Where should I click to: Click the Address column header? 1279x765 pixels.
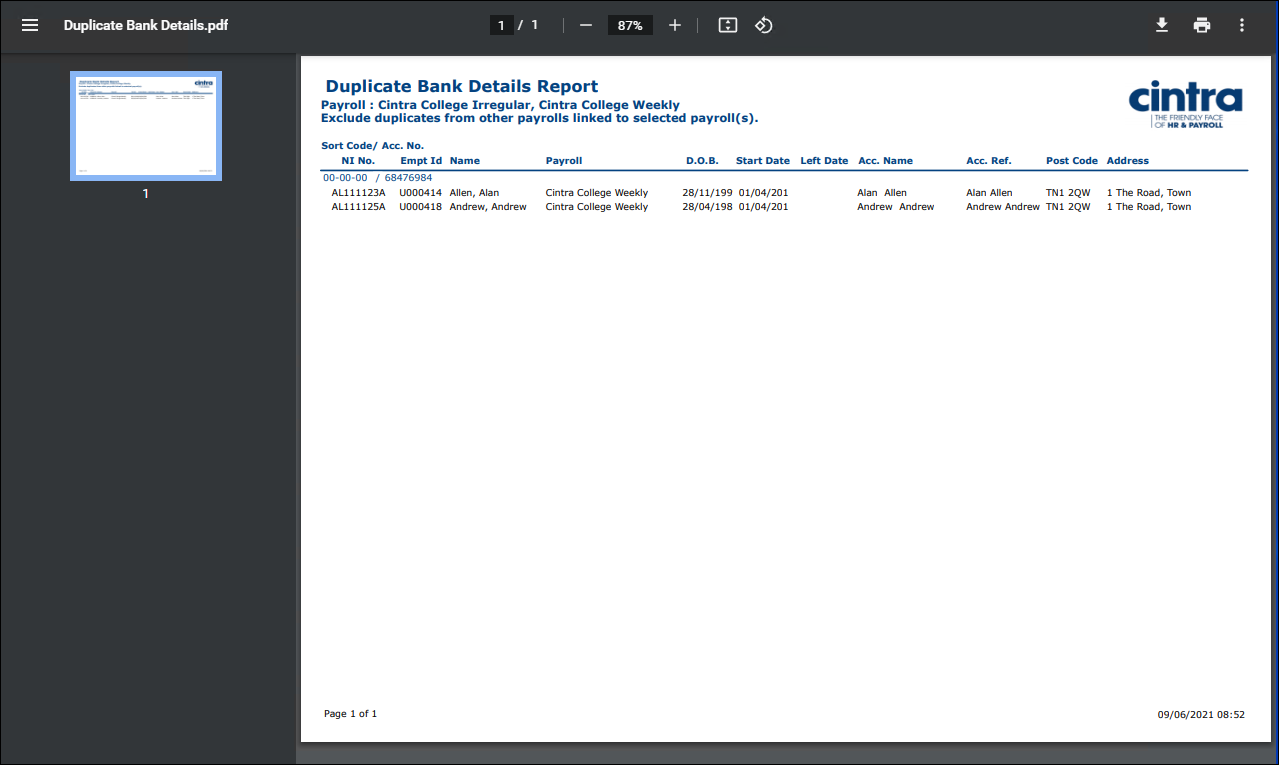coord(1128,161)
